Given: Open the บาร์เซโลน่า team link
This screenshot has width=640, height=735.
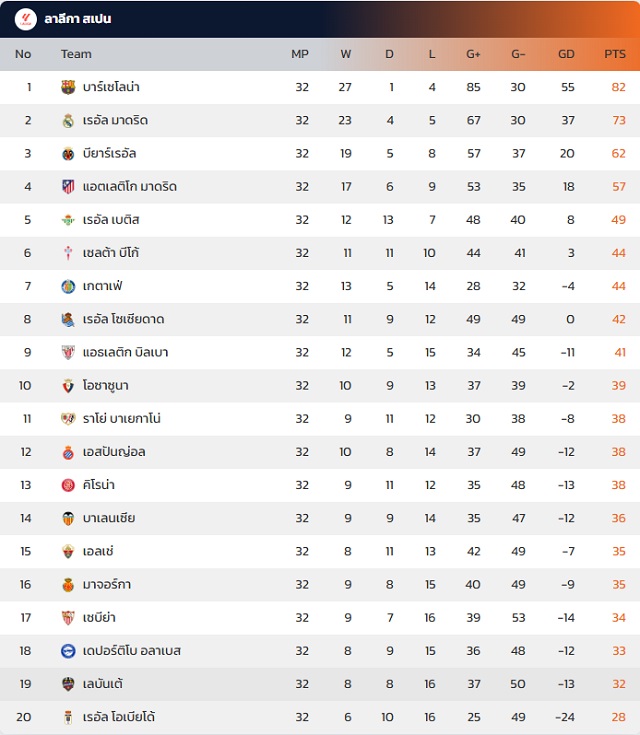Looking at the screenshot, I should coord(118,87).
